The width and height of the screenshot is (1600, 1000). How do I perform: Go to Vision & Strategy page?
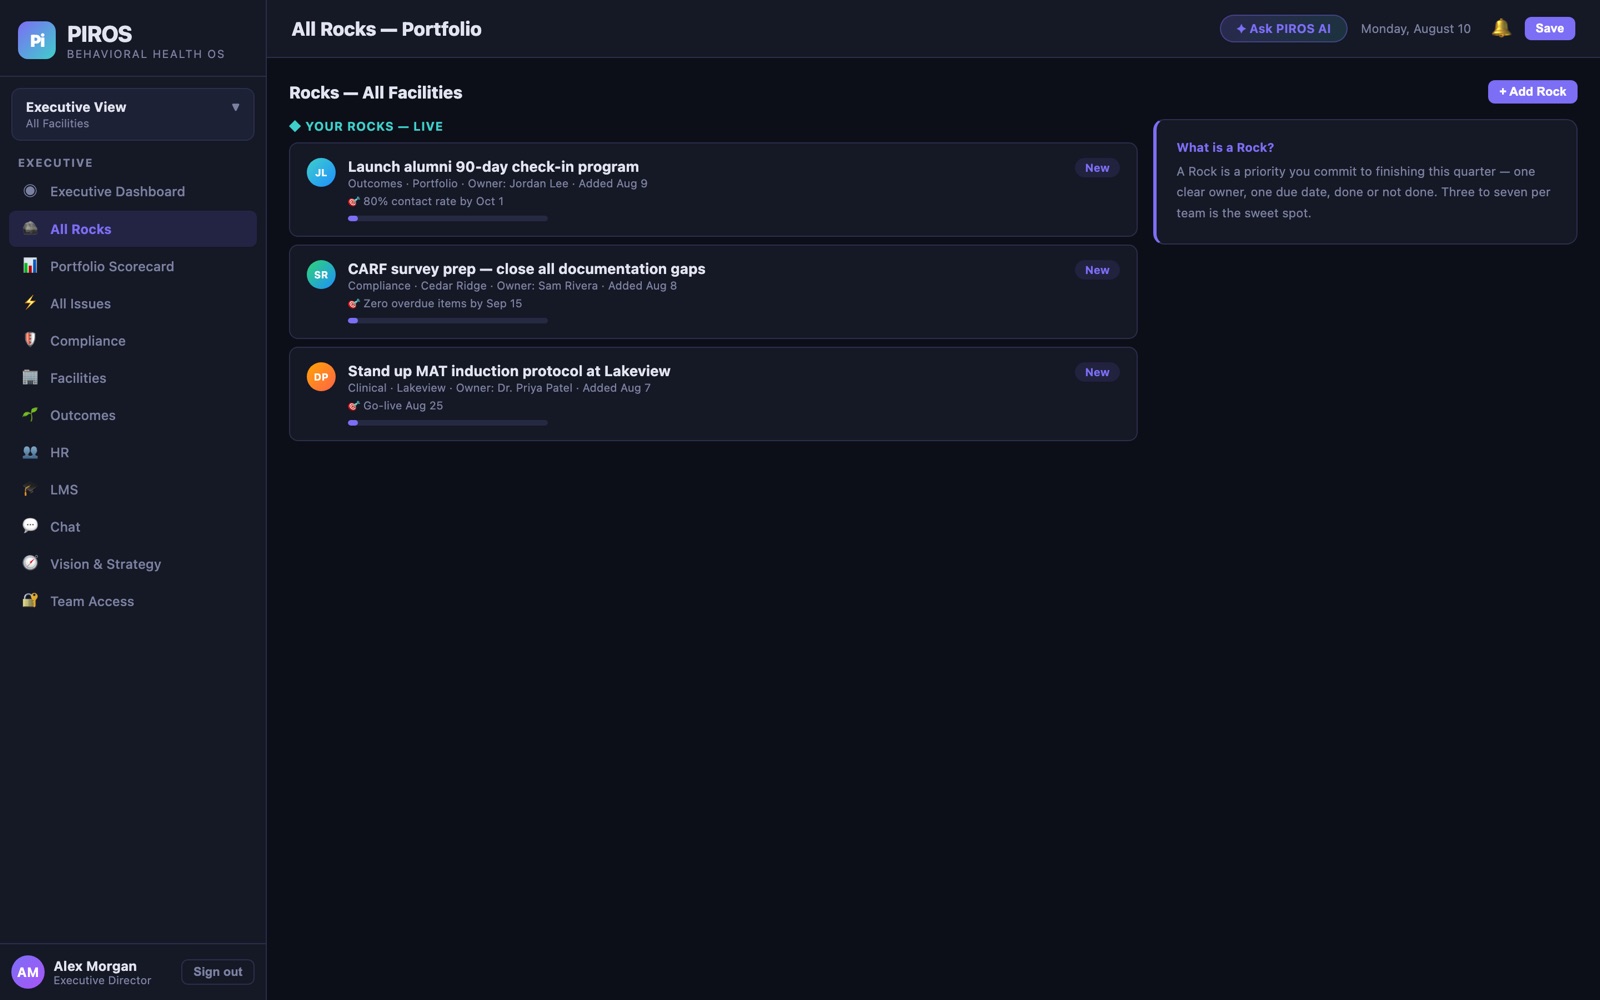pyautogui.click(x=133, y=564)
